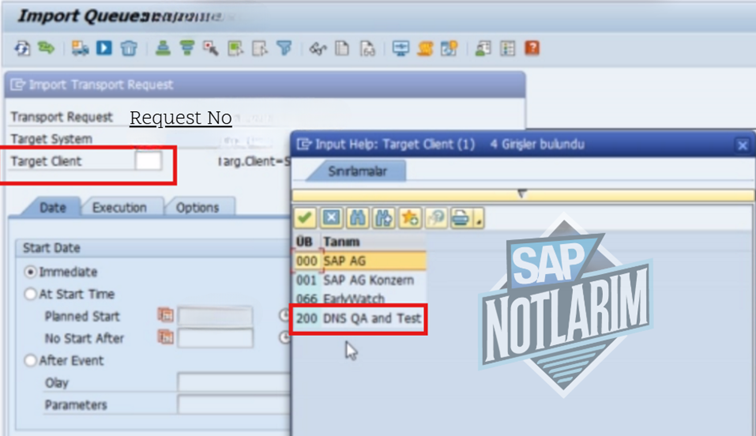Click the truck Import All Requests icon

click(80, 48)
